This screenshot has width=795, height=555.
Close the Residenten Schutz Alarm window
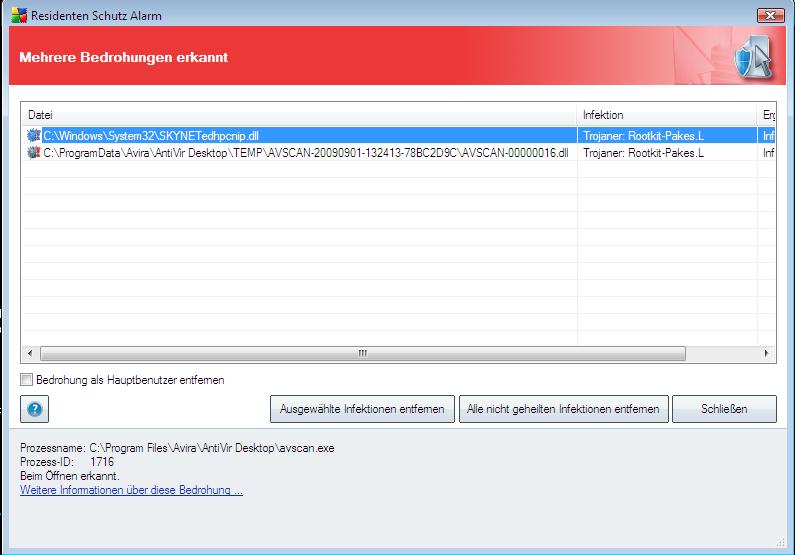pyautogui.click(x=770, y=15)
